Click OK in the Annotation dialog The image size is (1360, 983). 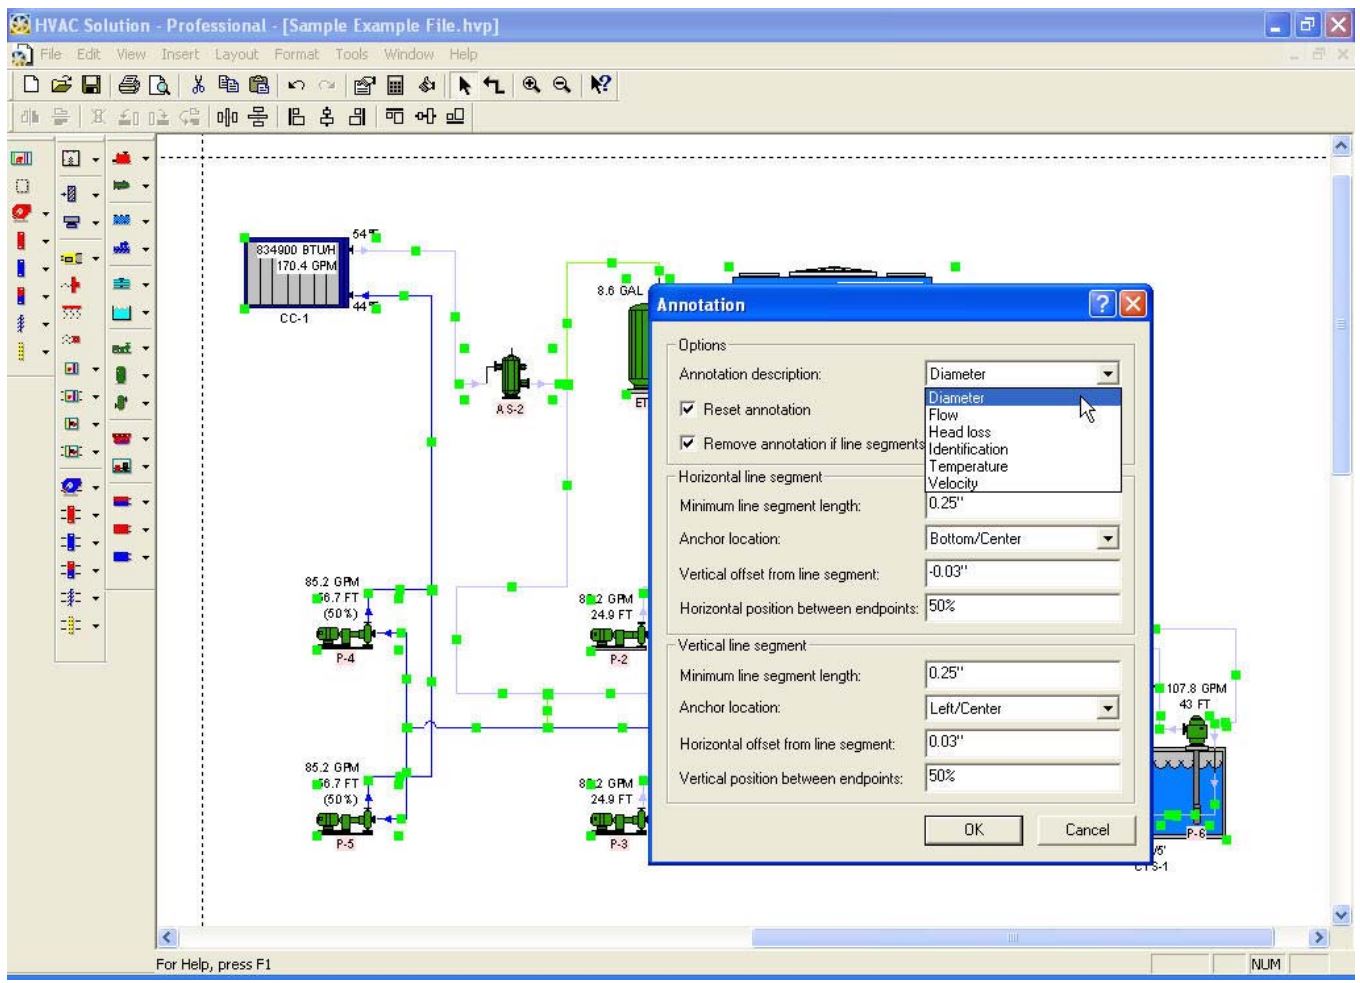click(x=975, y=830)
